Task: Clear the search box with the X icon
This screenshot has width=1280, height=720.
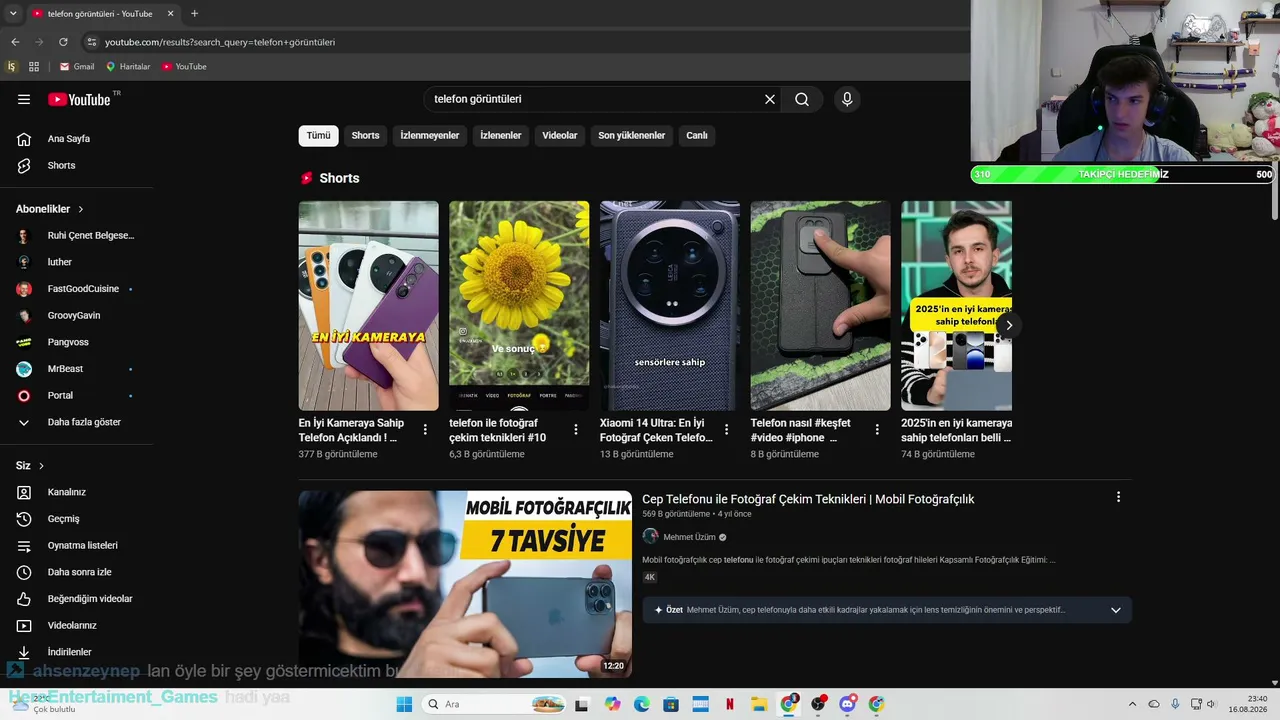Action: pyautogui.click(x=770, y=99)
